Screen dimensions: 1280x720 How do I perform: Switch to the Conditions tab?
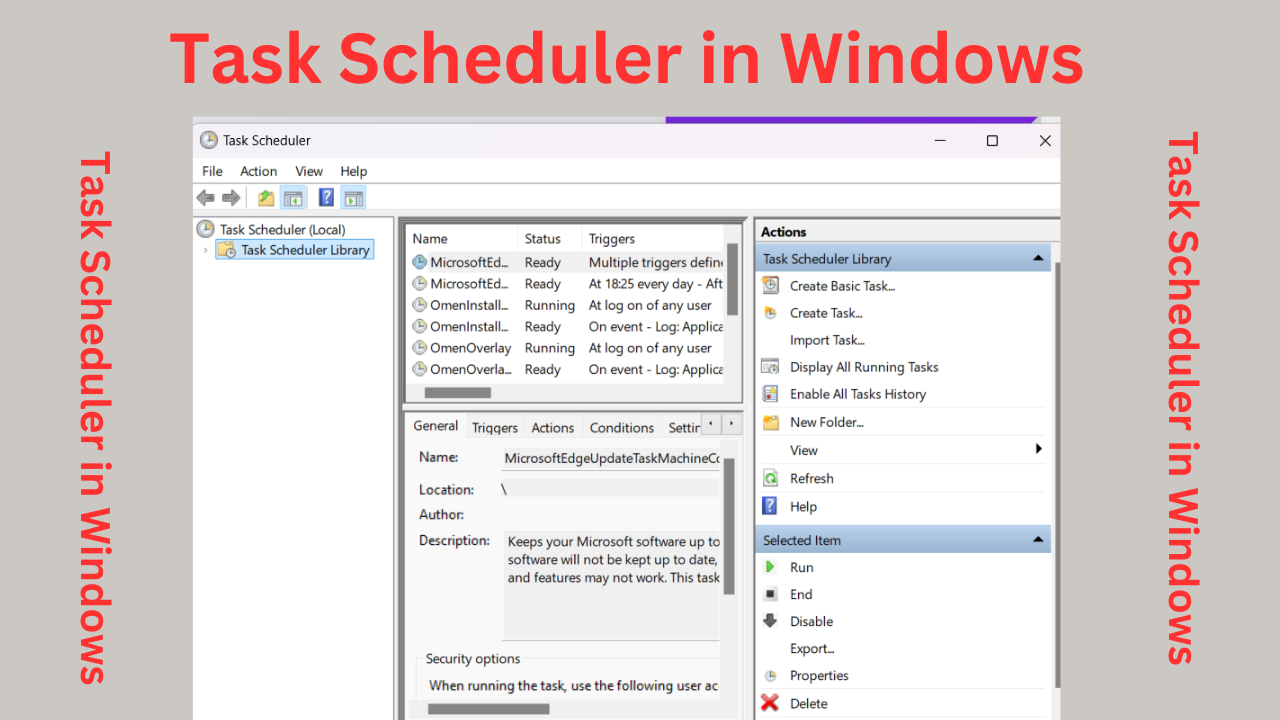click(621, 427)
